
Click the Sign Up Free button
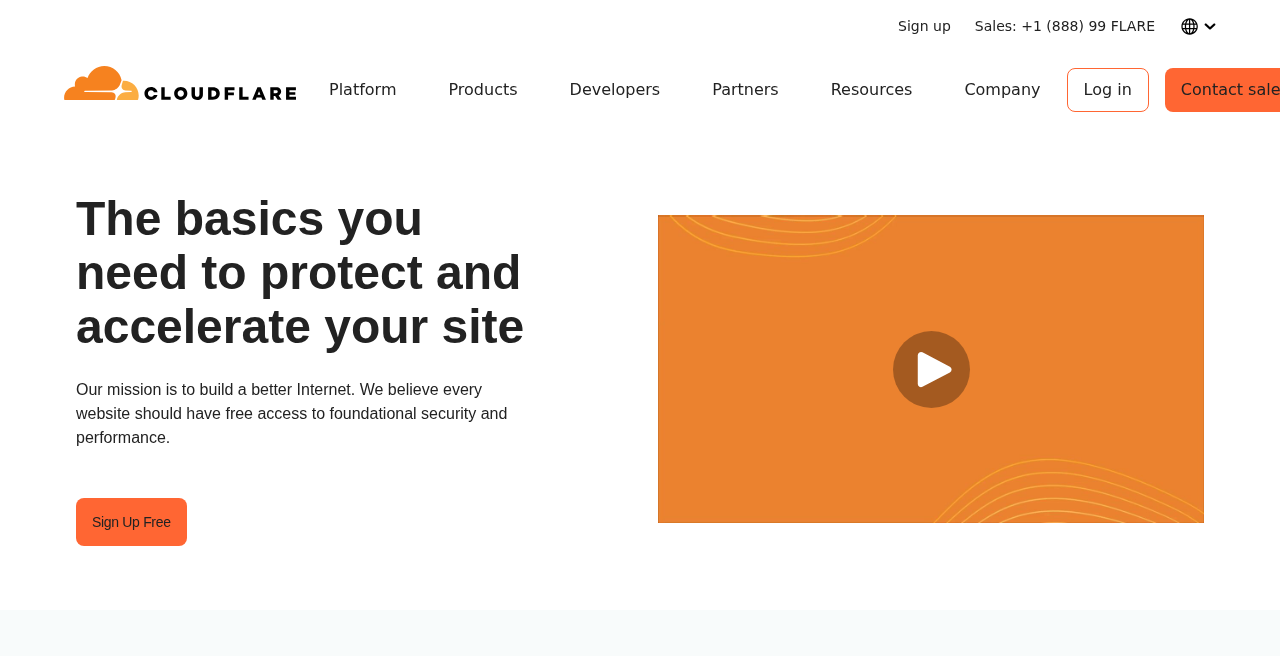tap(131, 522)
